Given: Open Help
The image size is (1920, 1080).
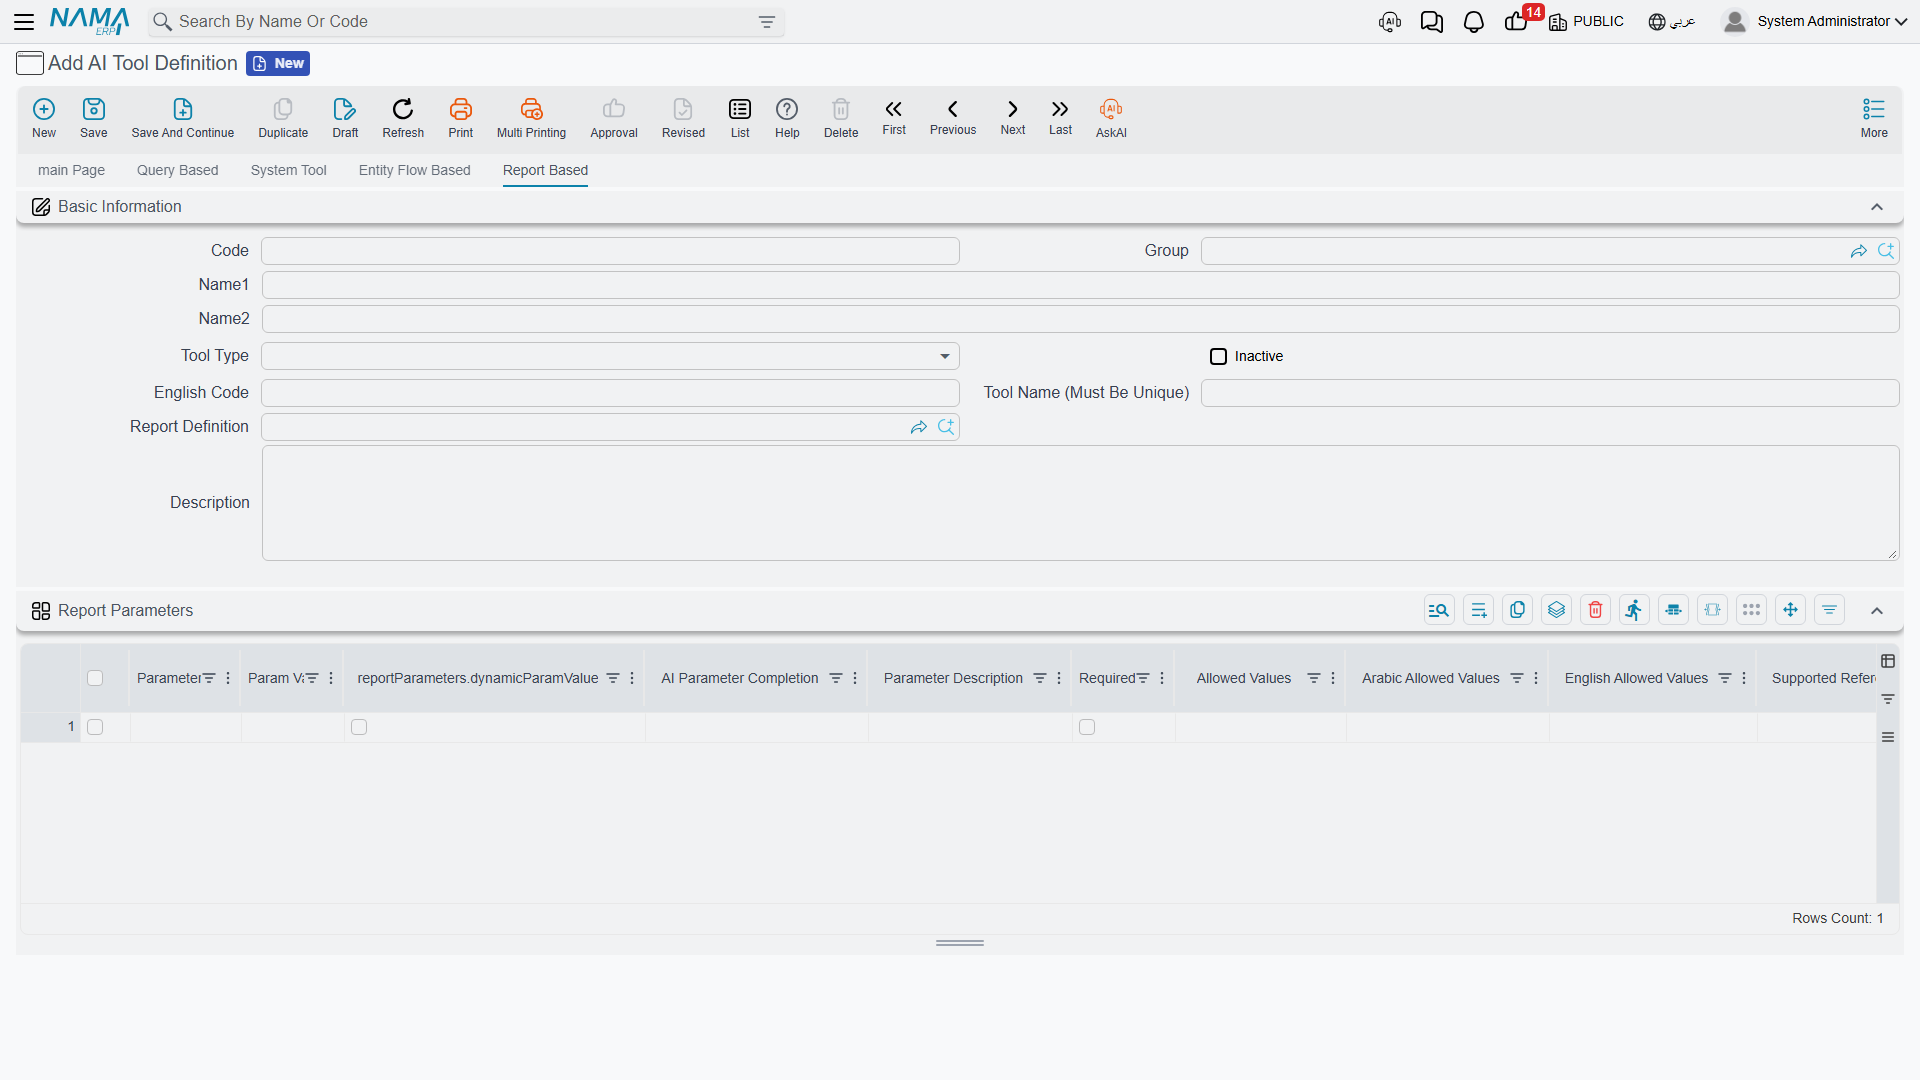Looking at the screenshot, I should pyautogui.click(x=787, y=118).
